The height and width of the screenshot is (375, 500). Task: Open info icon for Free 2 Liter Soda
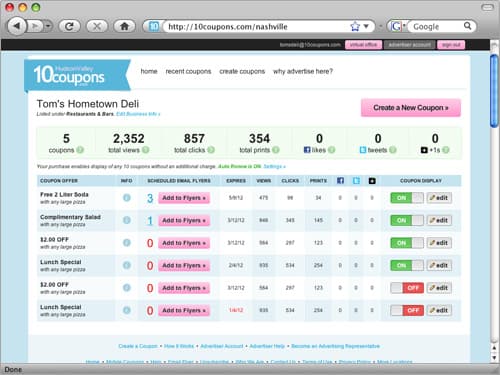point(127,198)
